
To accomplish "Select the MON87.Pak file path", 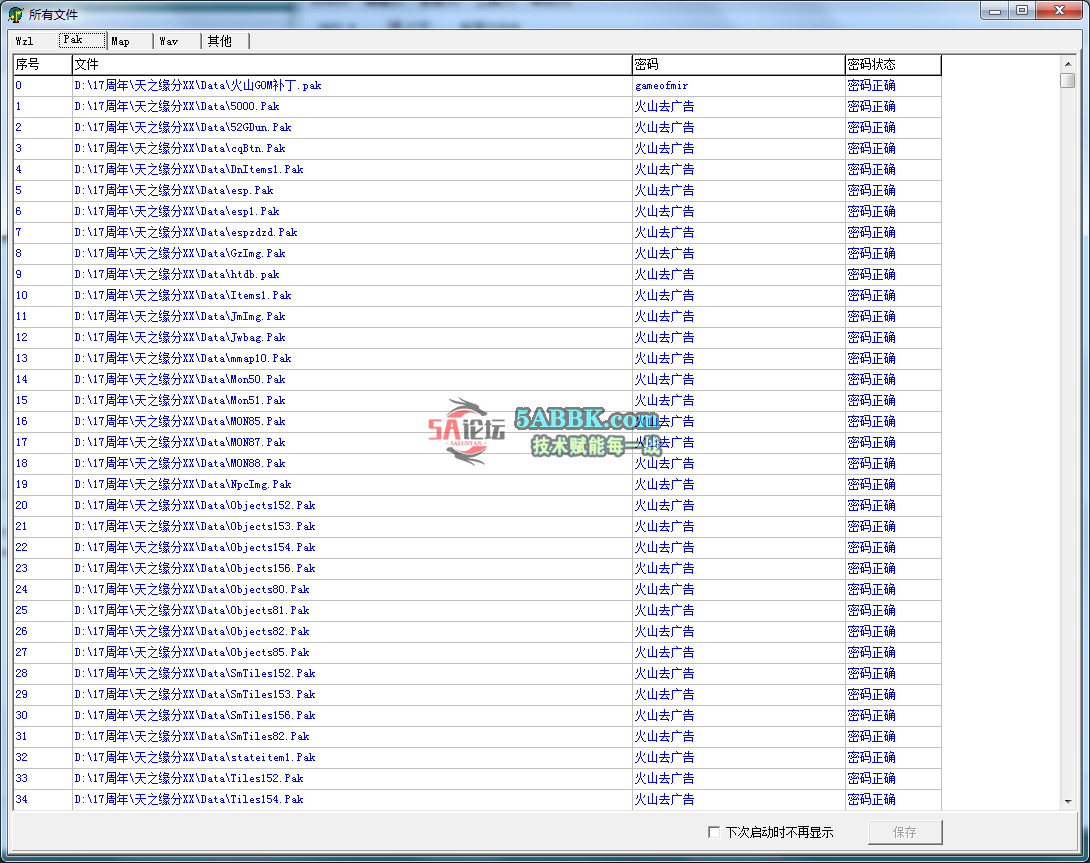I will click(180, 442).
